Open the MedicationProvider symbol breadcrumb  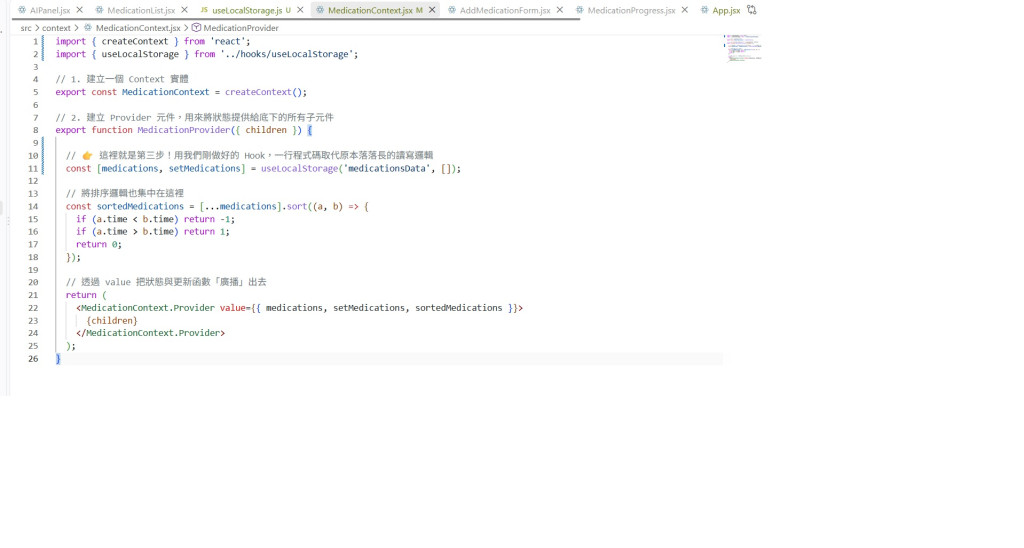pyautogui.click(x=240, y=28)
